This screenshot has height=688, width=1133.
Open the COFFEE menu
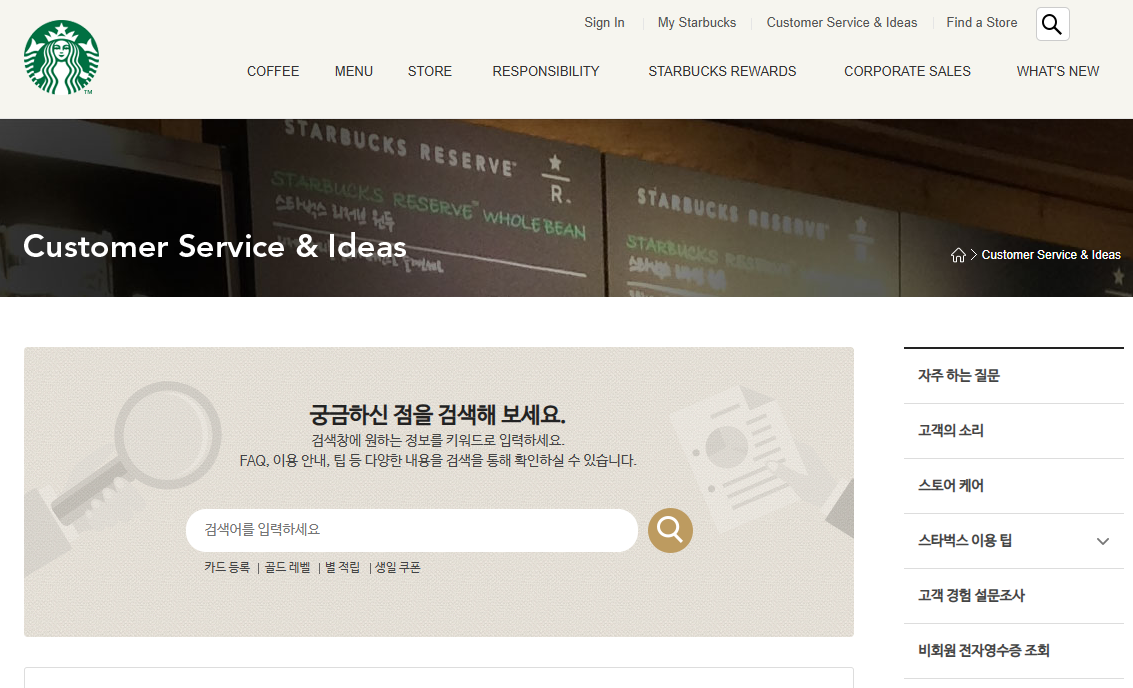(272, 72)
